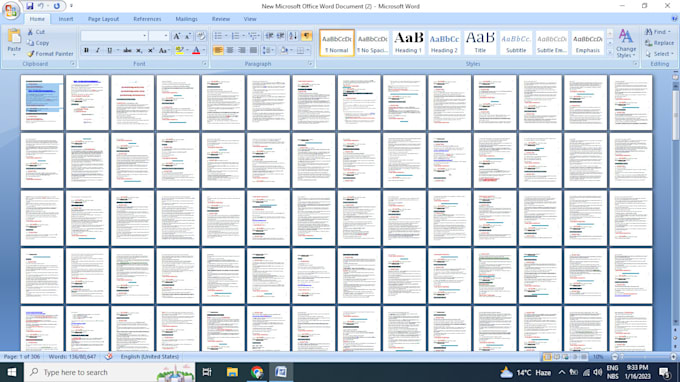Image resolution: width=680 pixels, height=382 pixels.
Task: Undo the last action
Action: coord(40,6)
